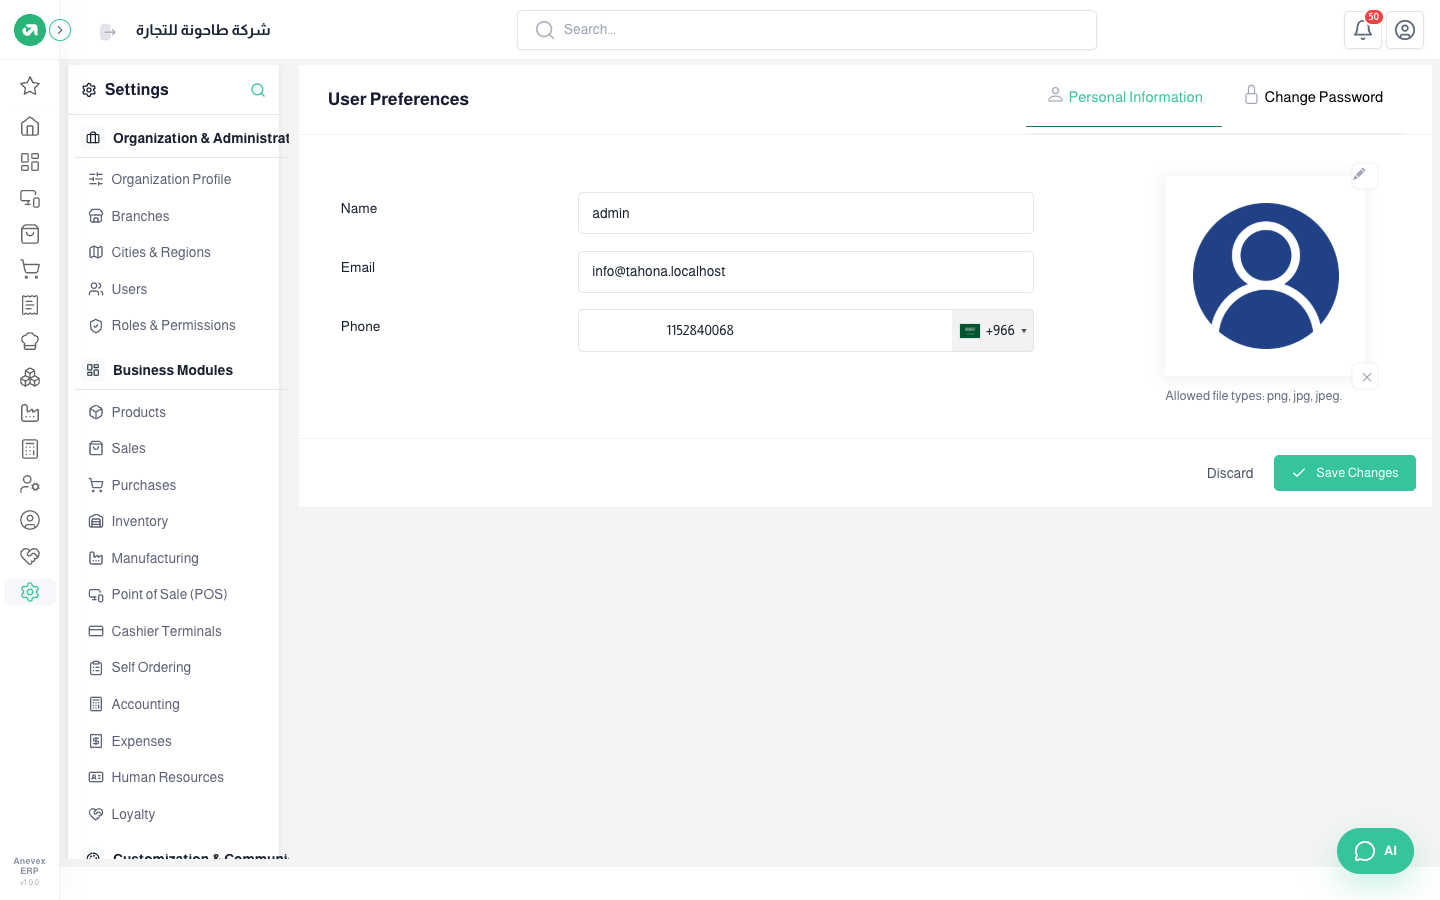Click into the Email field
This screenshot has height=900, width=1440.
(x=806, y=272)
